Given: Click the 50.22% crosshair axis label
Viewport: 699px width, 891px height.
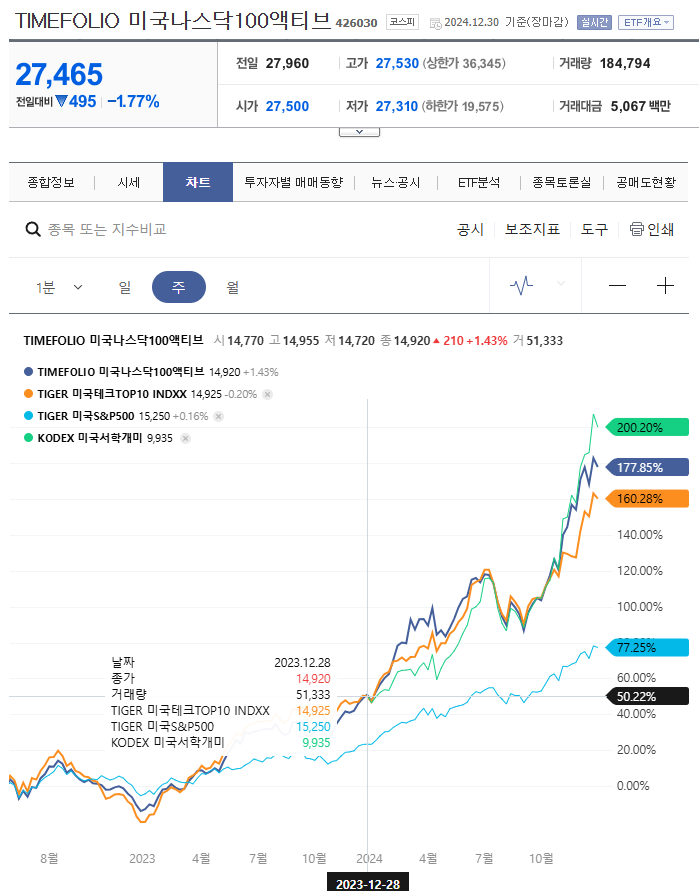Looking at the screenshot, I should click(x=647, y=697).
